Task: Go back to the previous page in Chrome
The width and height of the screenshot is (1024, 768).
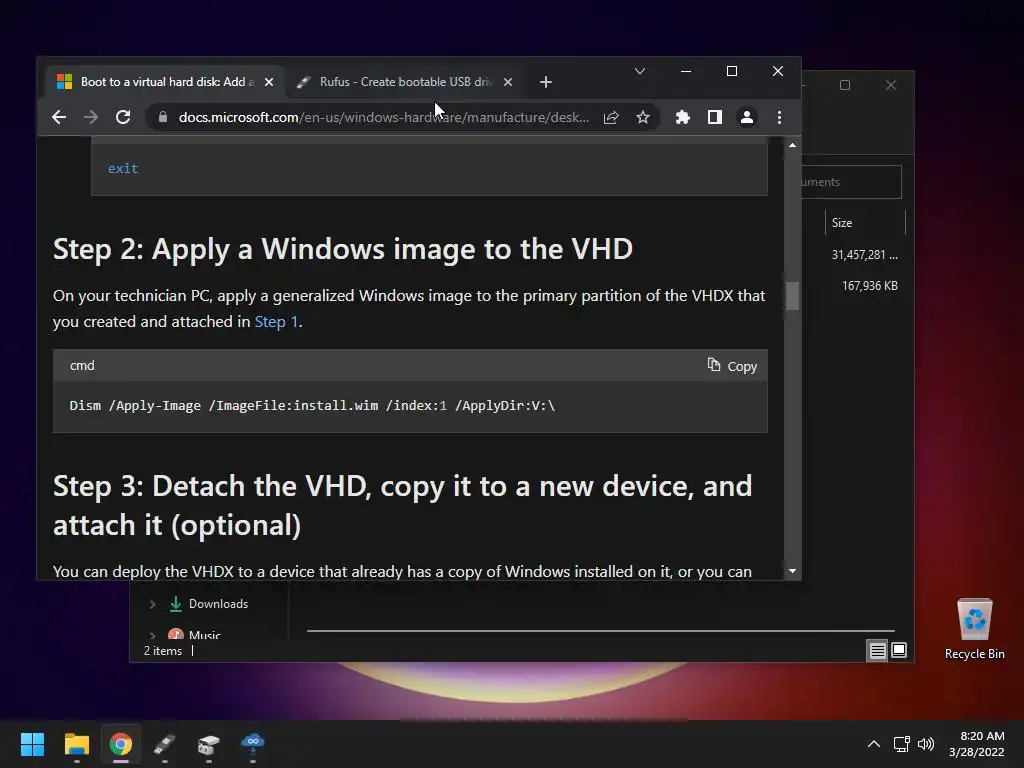Action: tap(59, 117)
